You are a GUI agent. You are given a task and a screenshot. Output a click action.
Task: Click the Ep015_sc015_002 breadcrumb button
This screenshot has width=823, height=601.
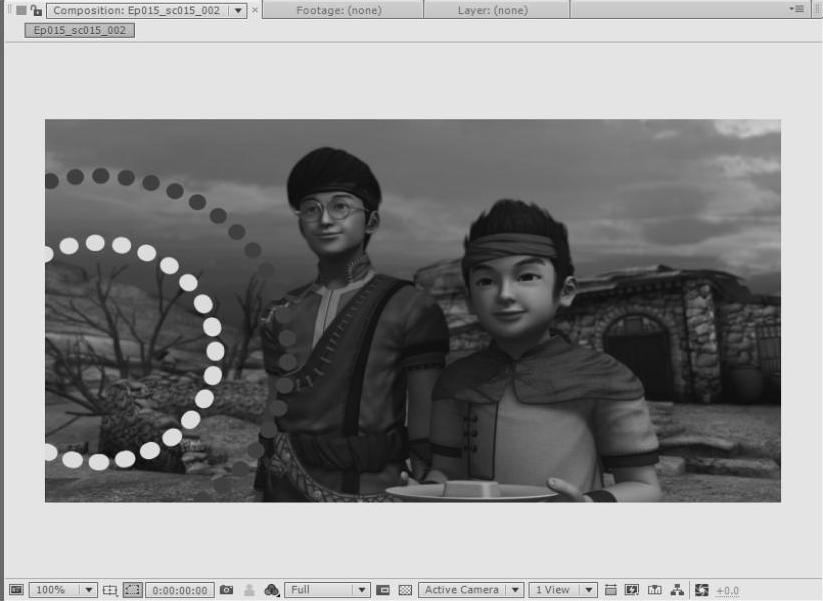click(80, 30)
